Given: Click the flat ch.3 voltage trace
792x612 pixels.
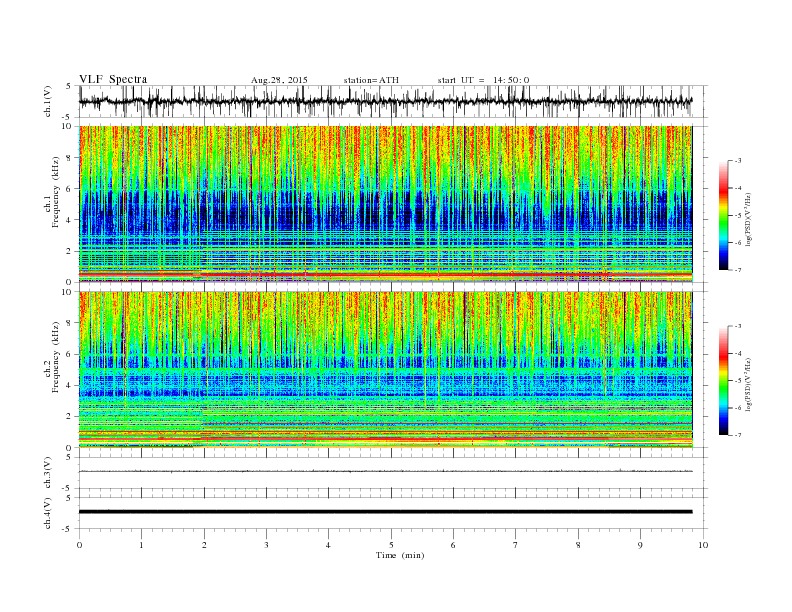Looking at the screenshot, I should tap(386, 471).
